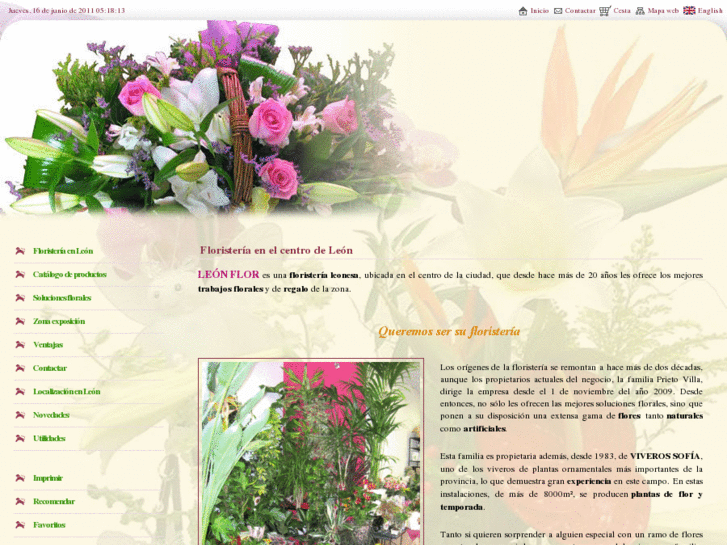Click the LEÓN FLOR brand name text
Screen dimensions: 727x545
(228, 274)
